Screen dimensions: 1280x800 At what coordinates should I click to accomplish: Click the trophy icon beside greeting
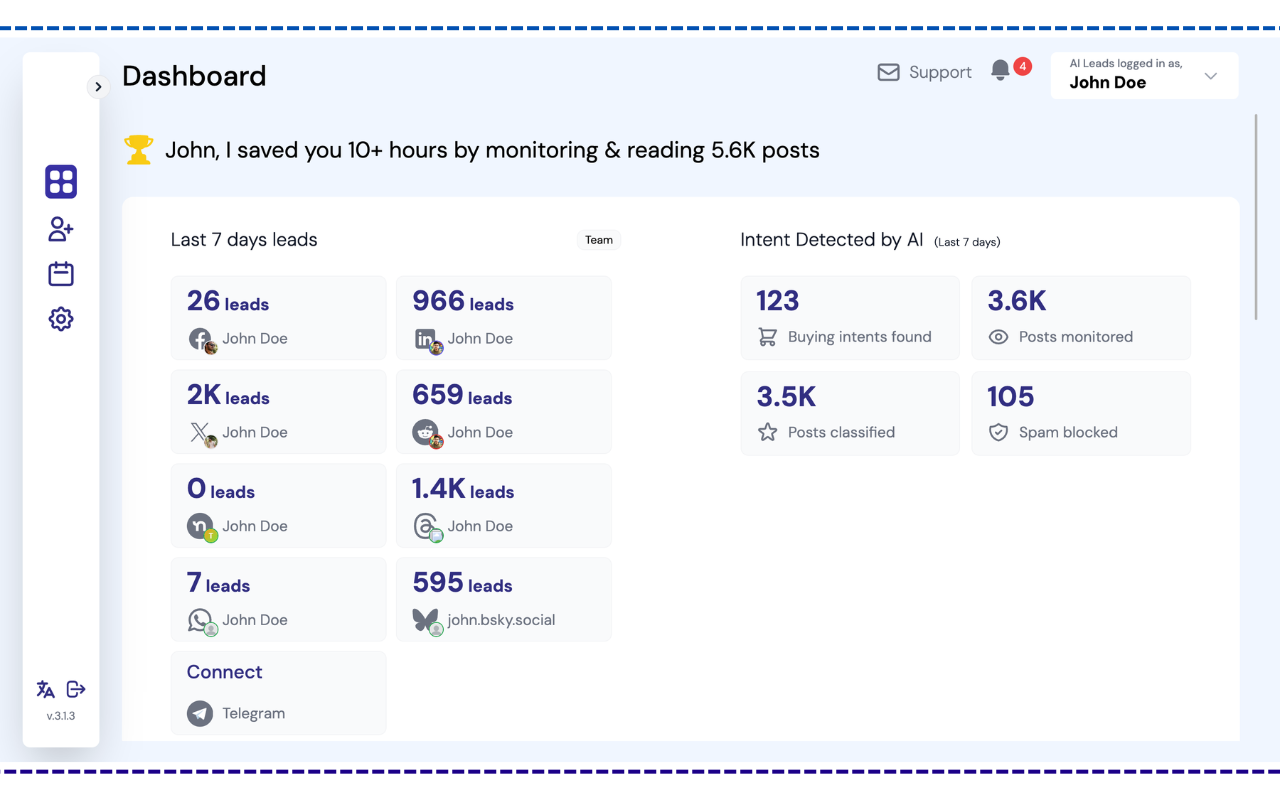[x=139, y=150]
